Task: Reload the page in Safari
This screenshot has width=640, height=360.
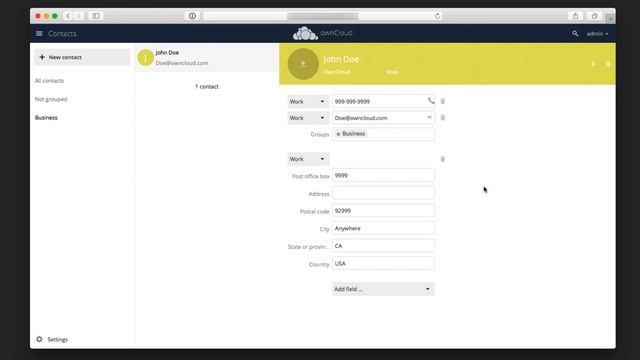Action: 437,16
